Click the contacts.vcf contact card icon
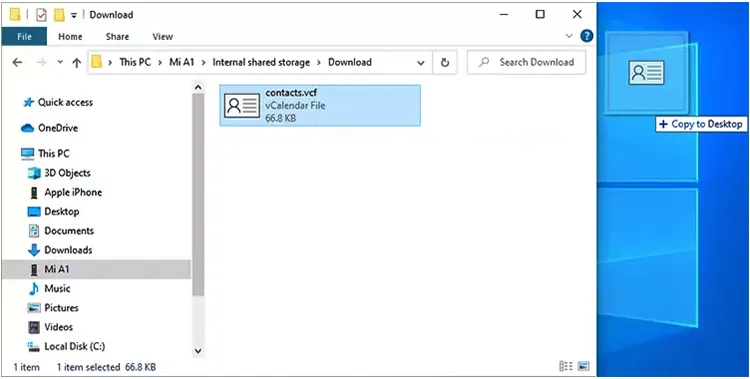This screenshot has height=379, width=750. point(242,106)
